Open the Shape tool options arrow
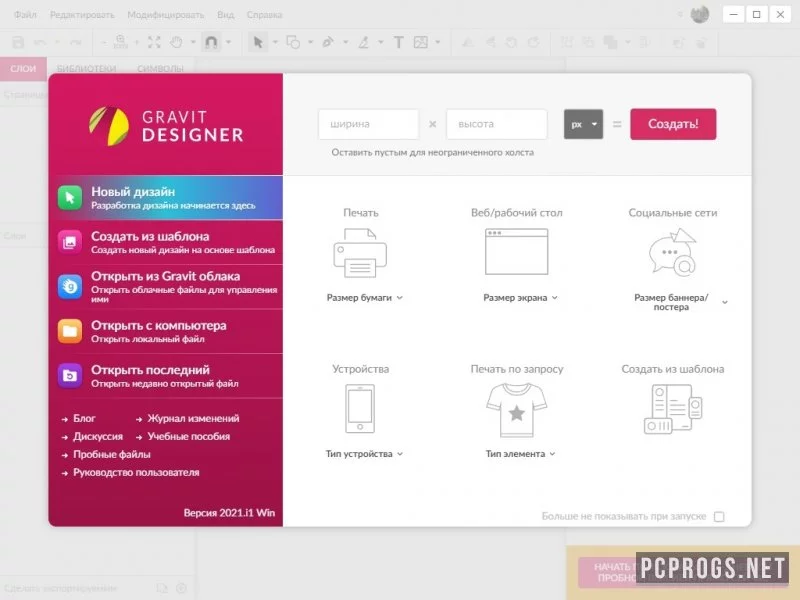This screenshot has width=800, height=600. pyautogui.click(x=310, y=42)
